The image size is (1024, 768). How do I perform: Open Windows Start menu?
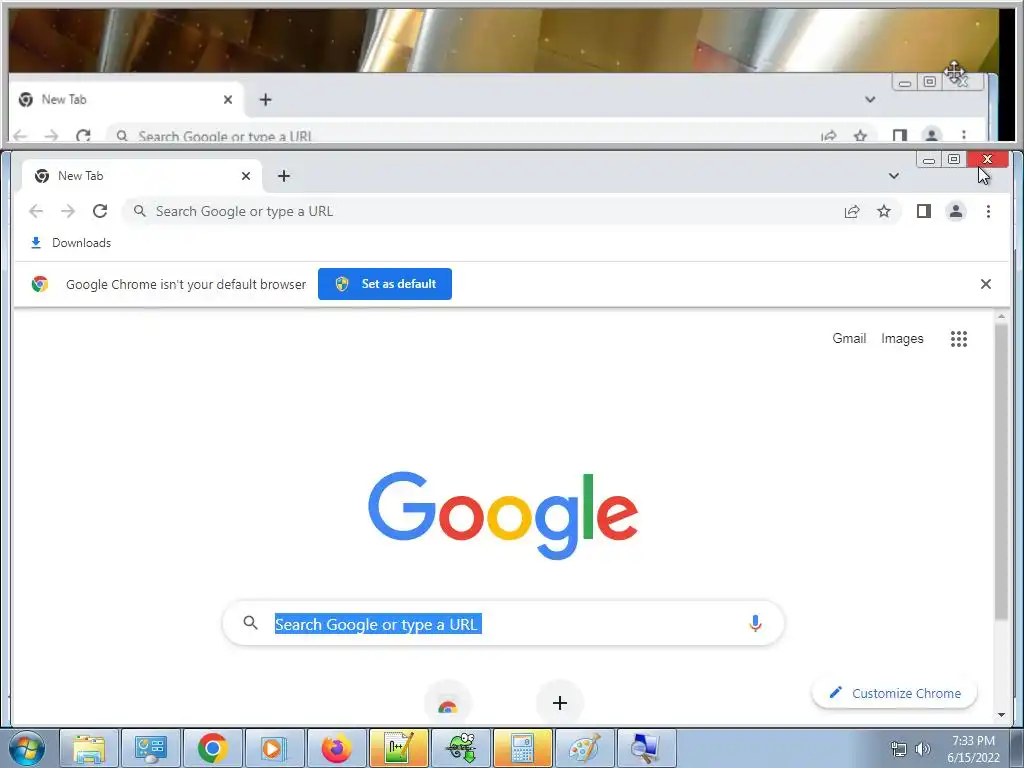(x=27, y=748)
